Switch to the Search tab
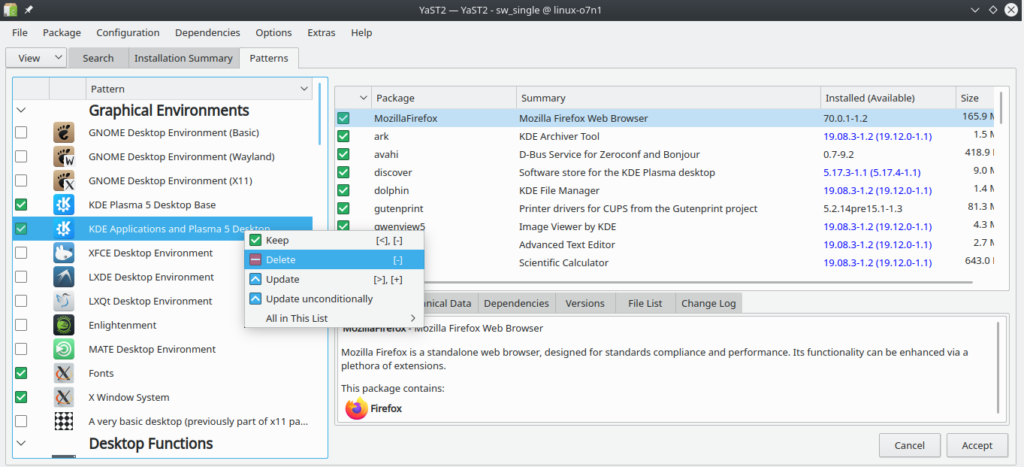 [98, 58]
